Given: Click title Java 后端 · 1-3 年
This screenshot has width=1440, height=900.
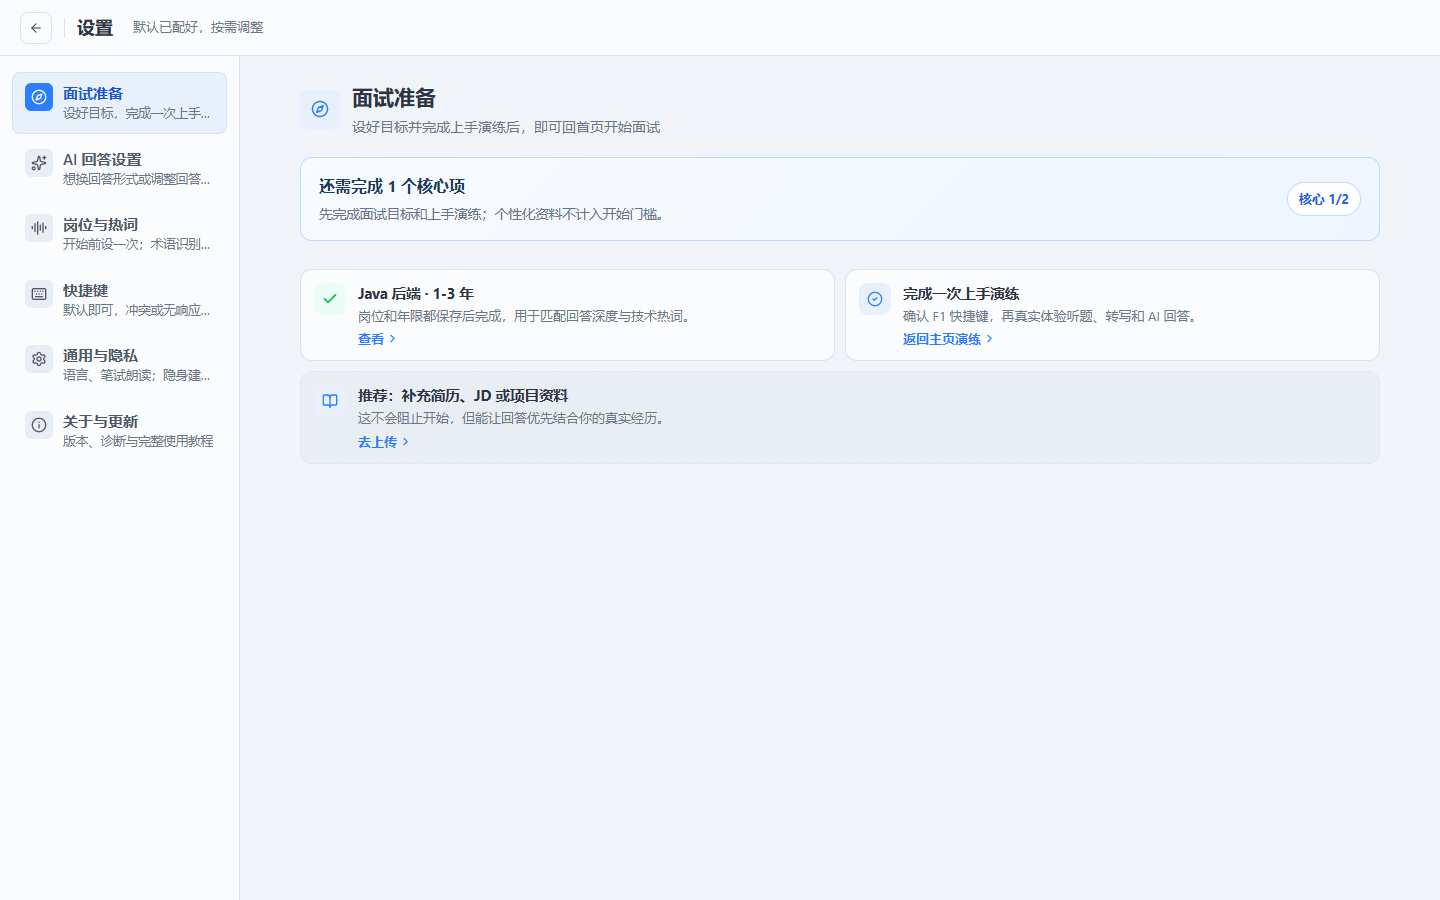Looking at the screenshot, I should [x=416, y=293].
